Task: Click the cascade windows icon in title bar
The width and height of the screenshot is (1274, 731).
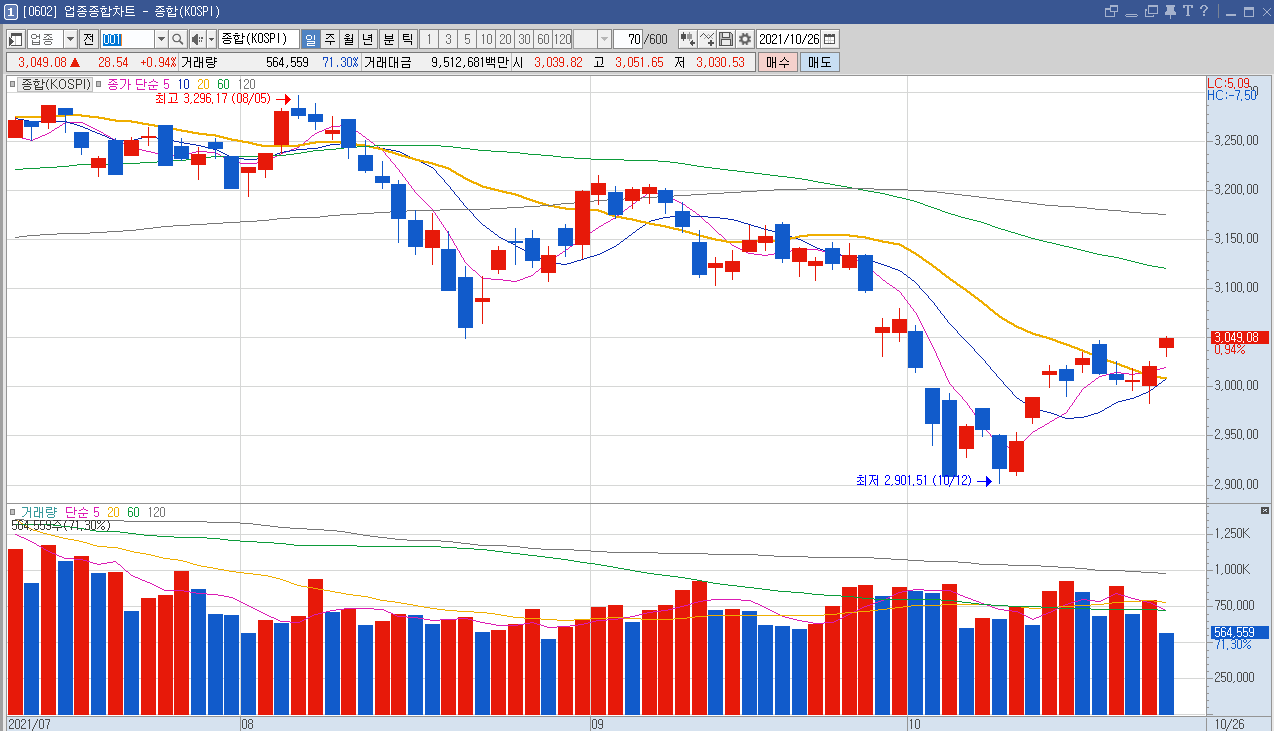Action: tap(1151, 11)
